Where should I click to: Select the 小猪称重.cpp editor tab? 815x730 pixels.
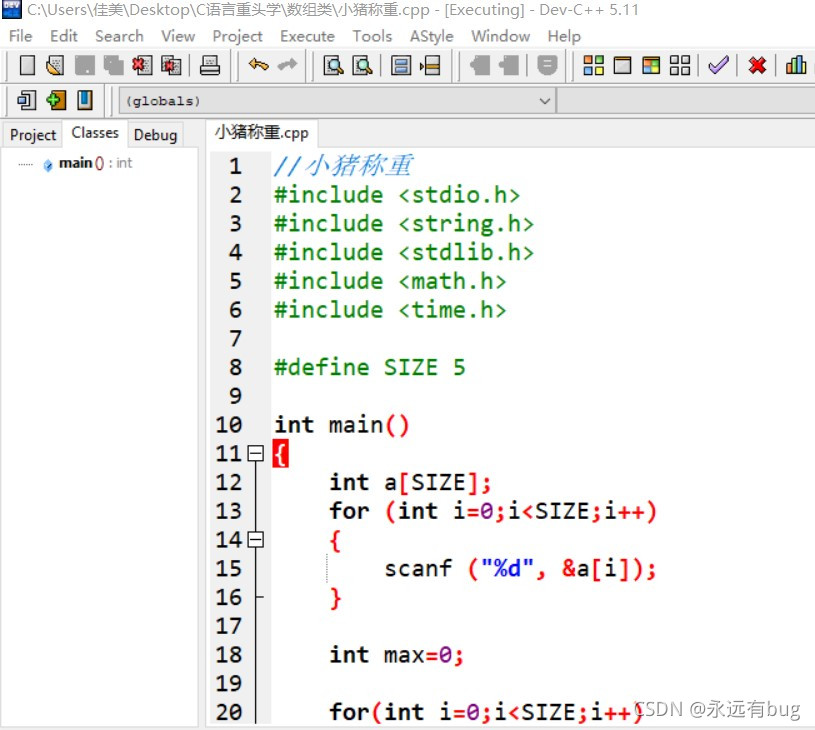(262, 133)
